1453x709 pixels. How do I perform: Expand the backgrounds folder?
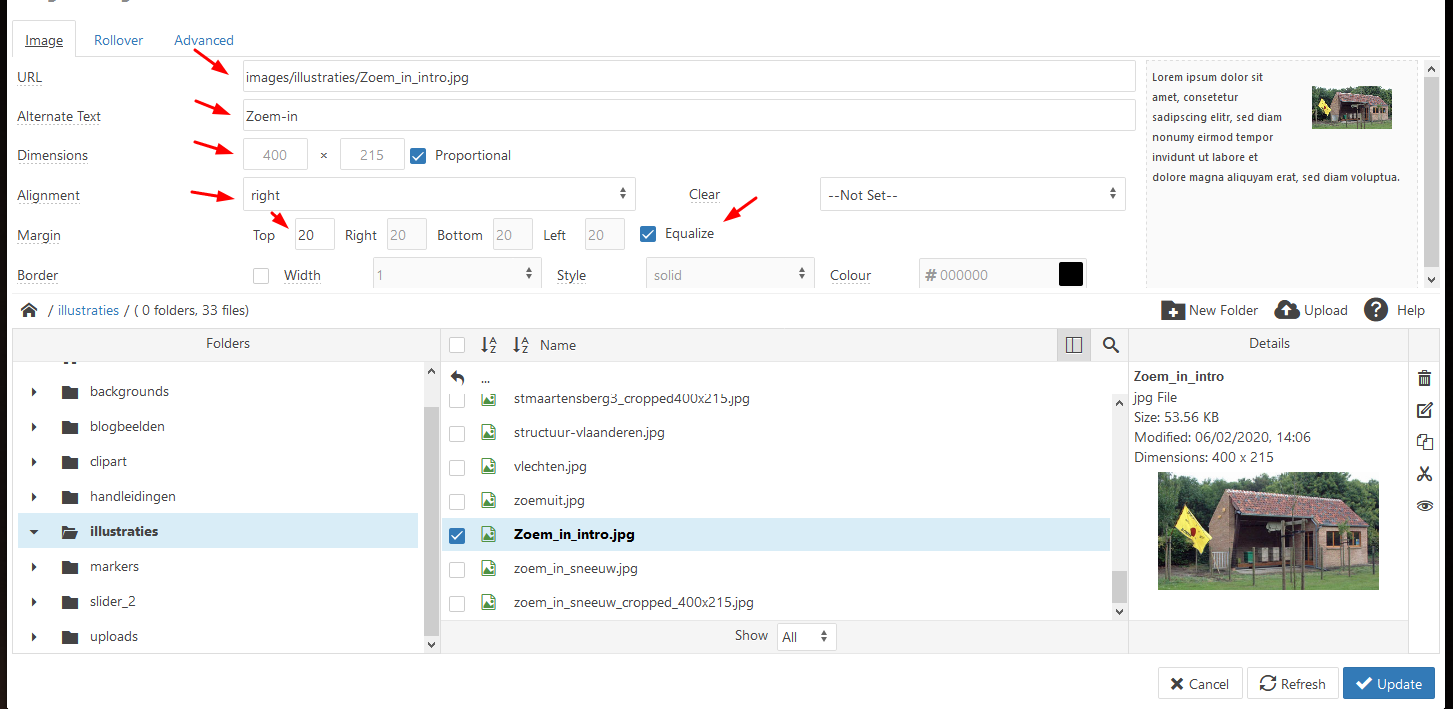34,392
